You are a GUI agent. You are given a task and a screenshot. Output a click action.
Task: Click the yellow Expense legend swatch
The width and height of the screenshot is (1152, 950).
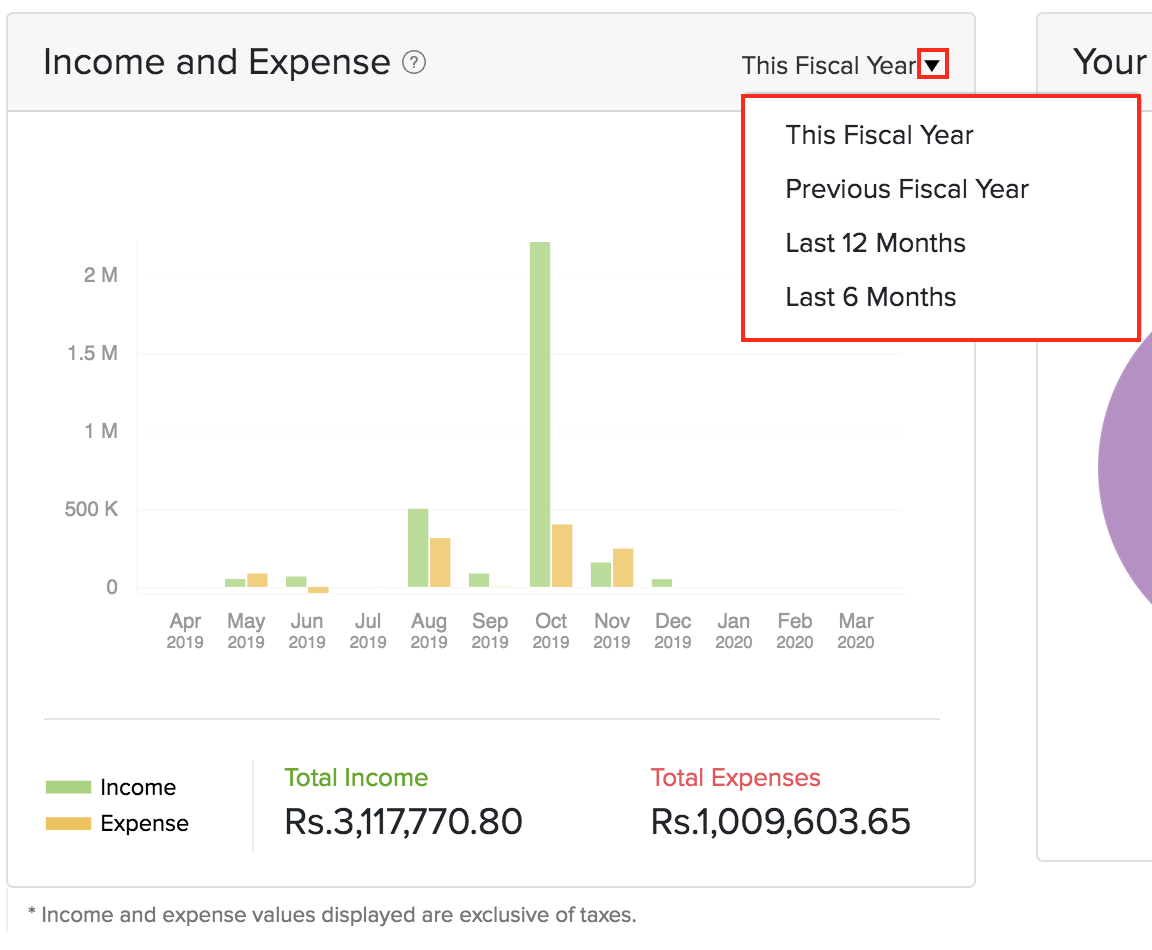[x=68, y=824]
